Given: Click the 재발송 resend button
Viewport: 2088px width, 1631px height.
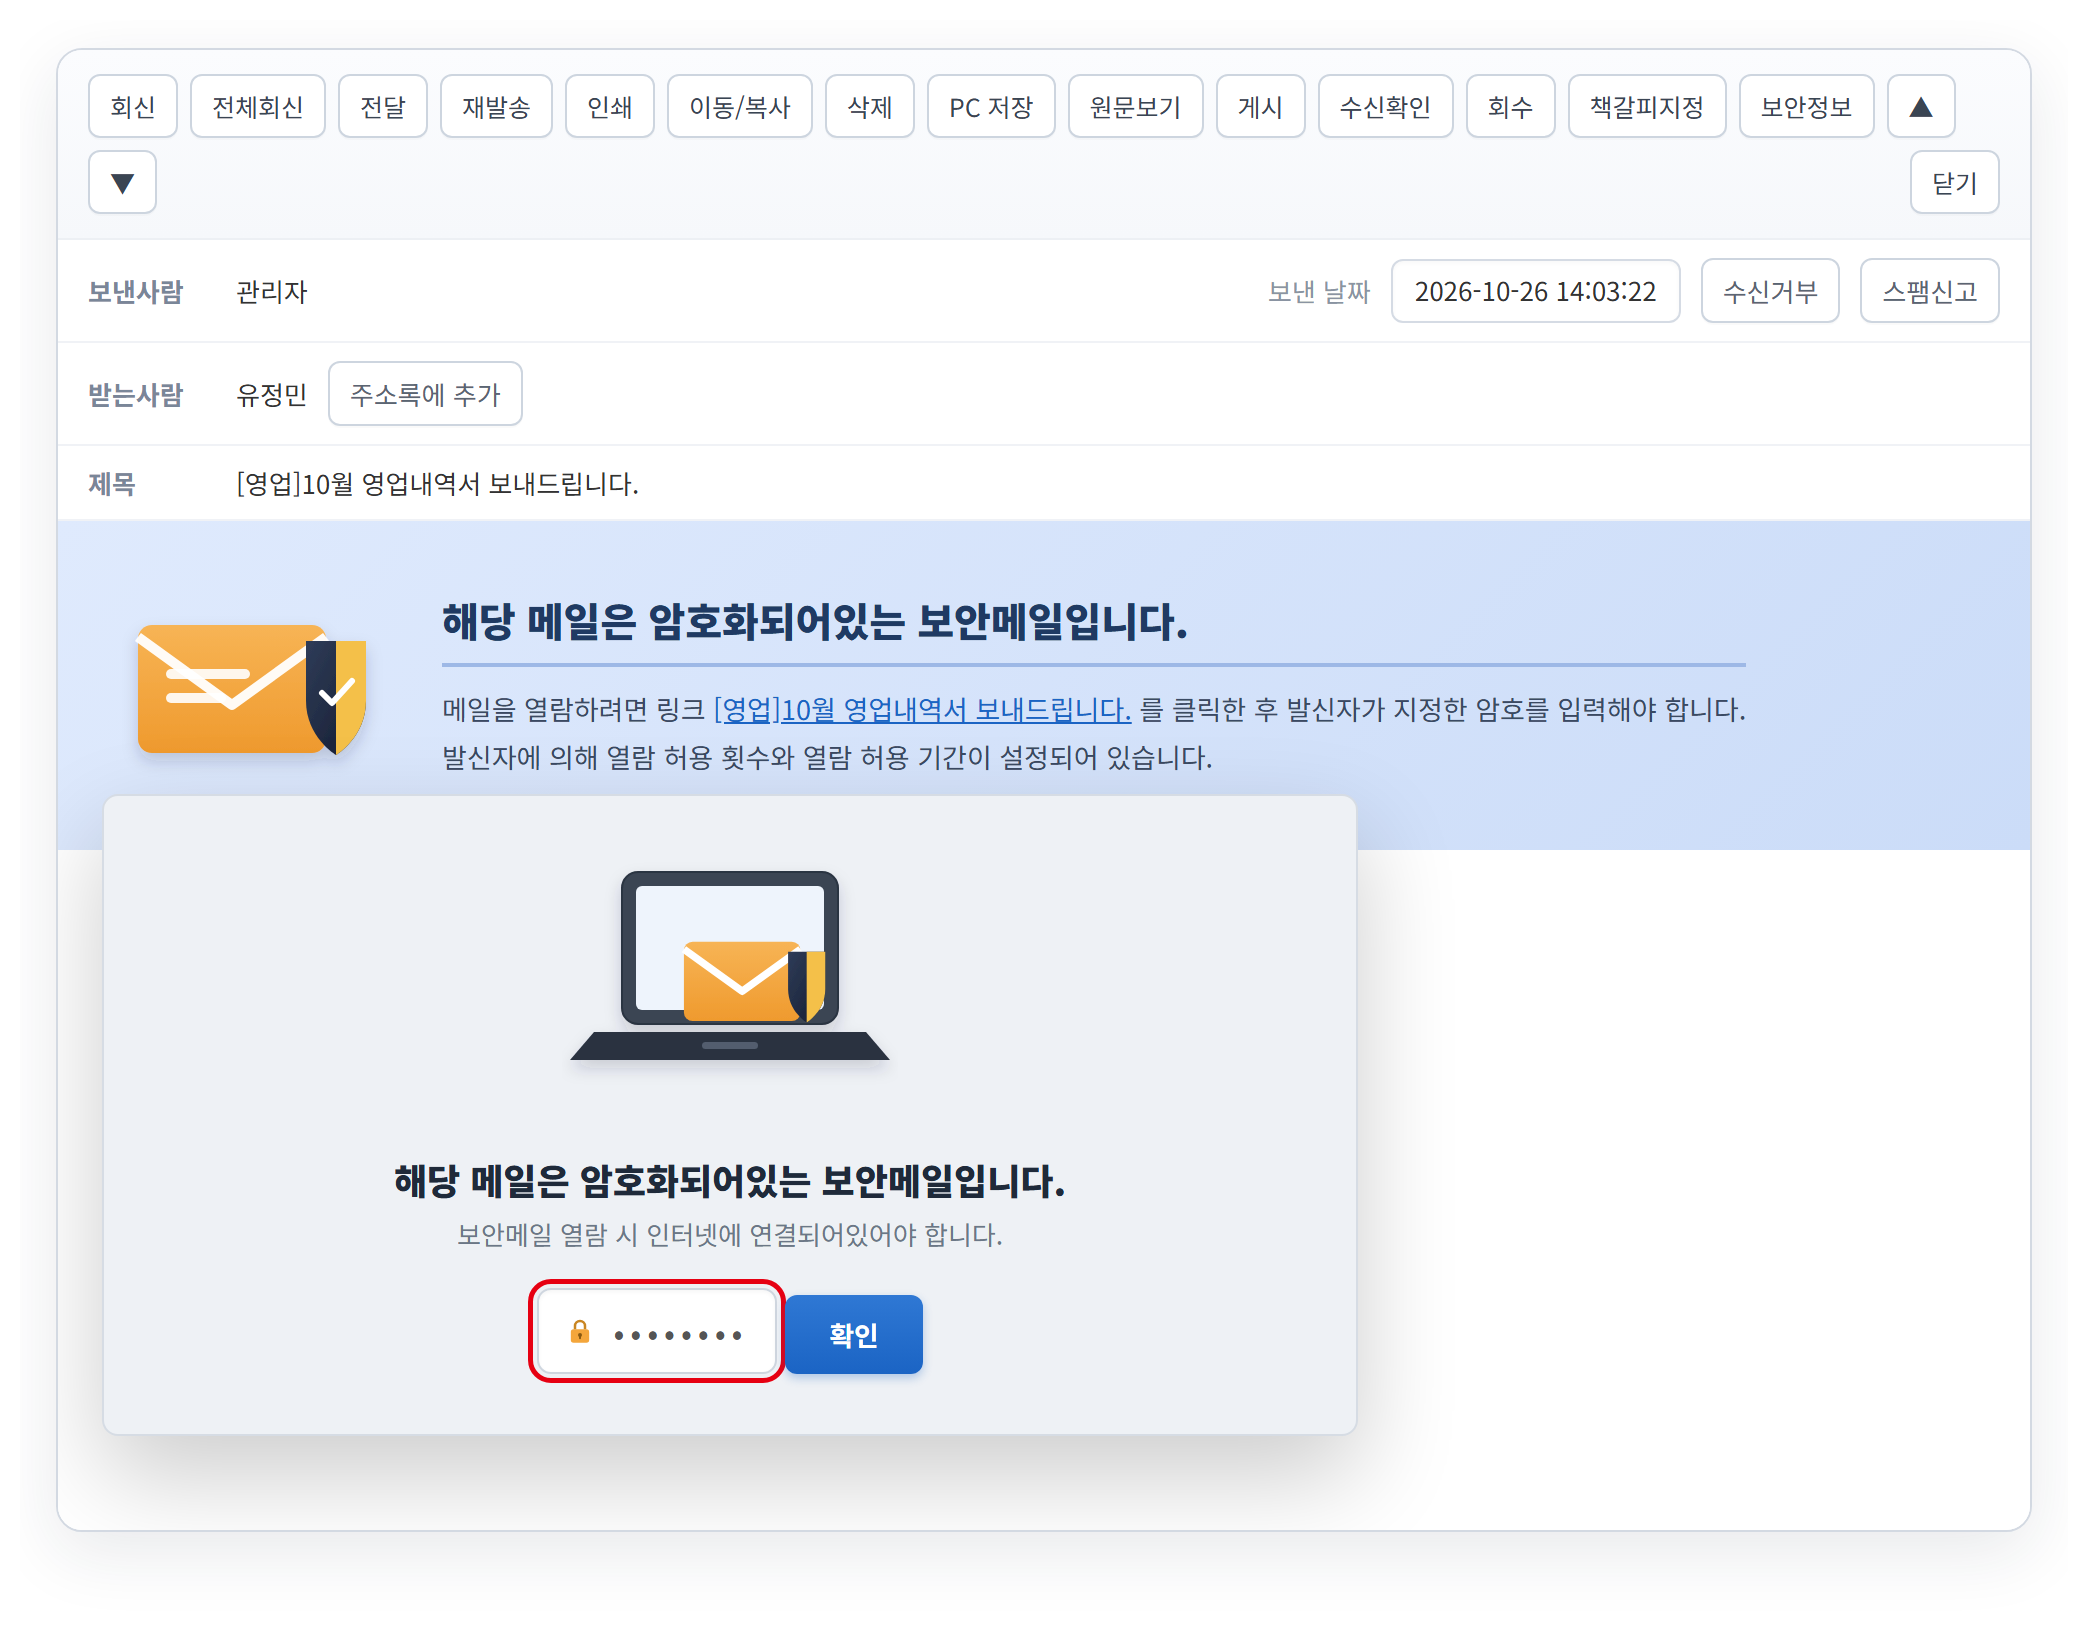Looking at the screenshot, I should coord(496,106).
